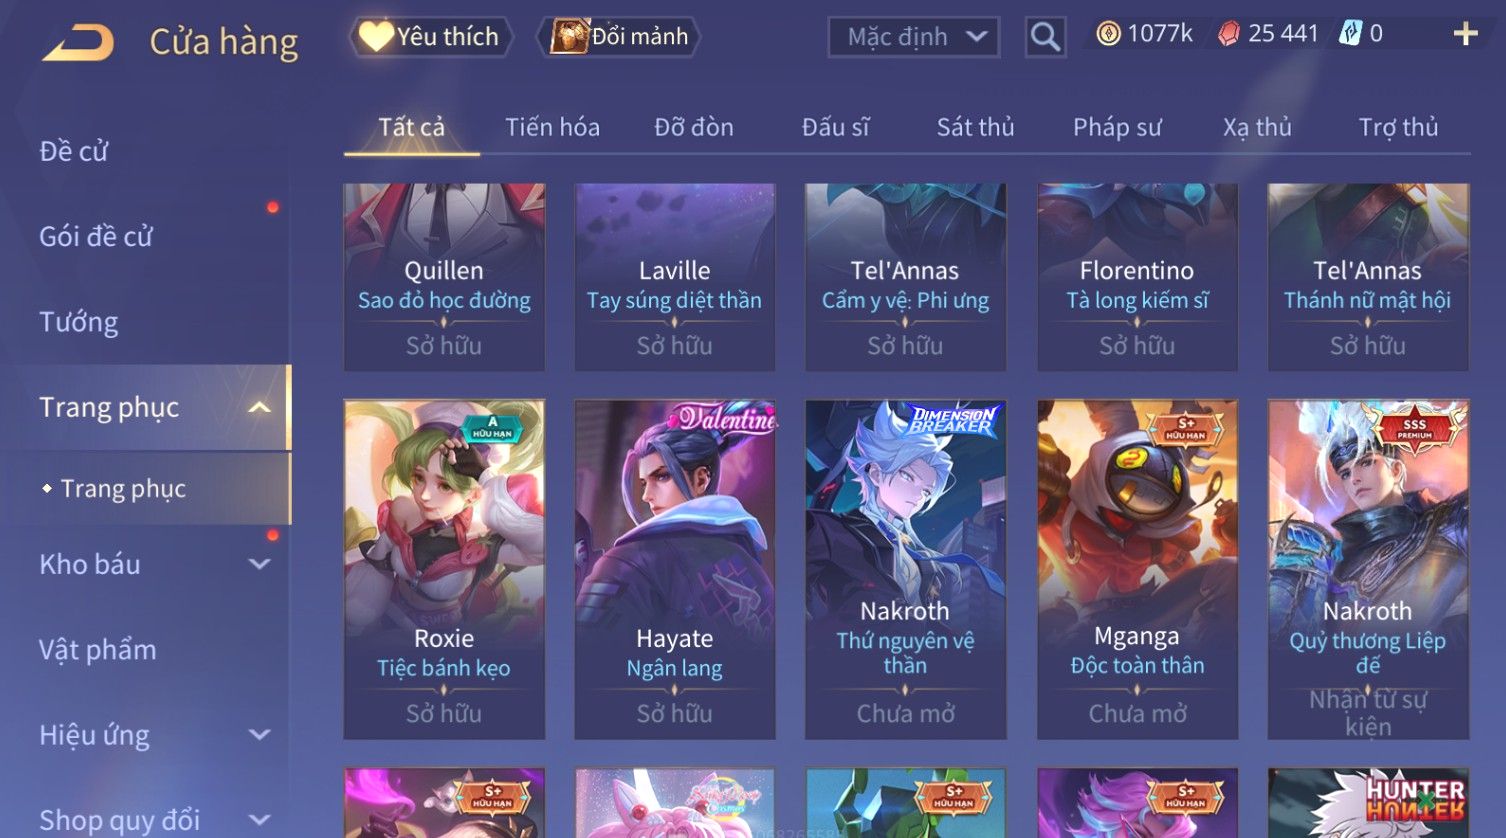
Task: Open the Tướng sidebar menu
Action: click(x=79, y=322)
